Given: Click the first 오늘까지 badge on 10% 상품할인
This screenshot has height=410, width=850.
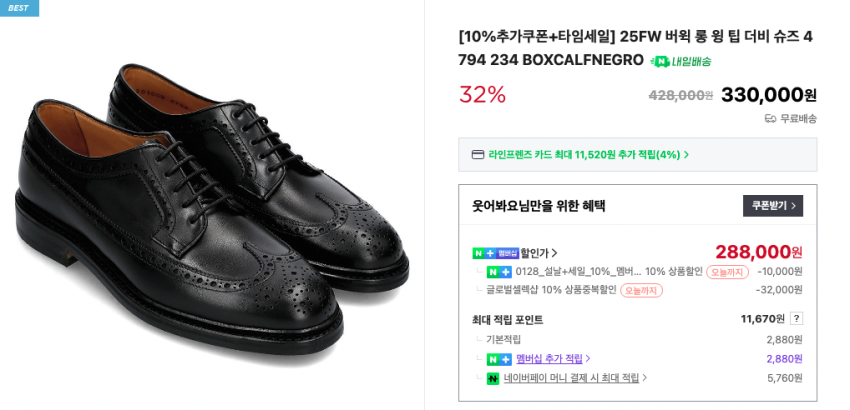Looking at the screenshot, I should tap(727, 272).
